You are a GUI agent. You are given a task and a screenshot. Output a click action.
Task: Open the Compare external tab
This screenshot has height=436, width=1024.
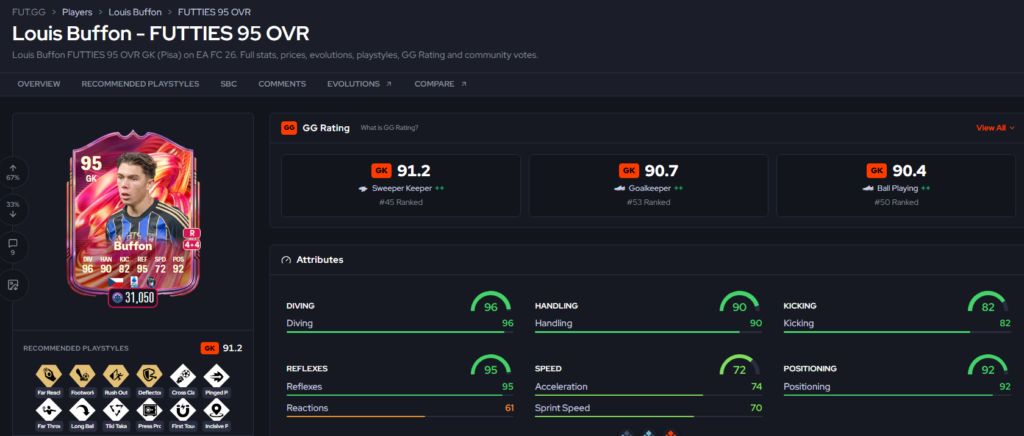pyautogui.click(x=441, y=84)
